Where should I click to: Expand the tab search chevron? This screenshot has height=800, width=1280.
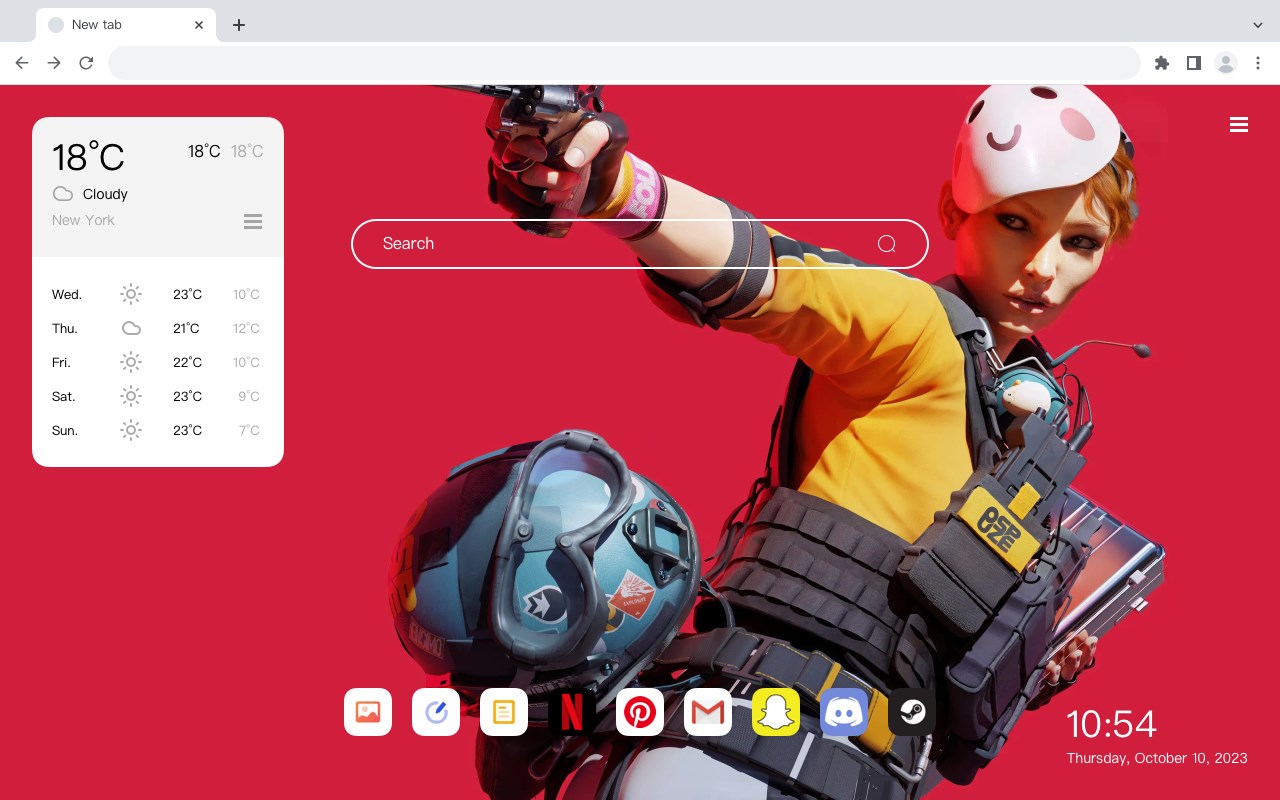[x=1258, y=25]
